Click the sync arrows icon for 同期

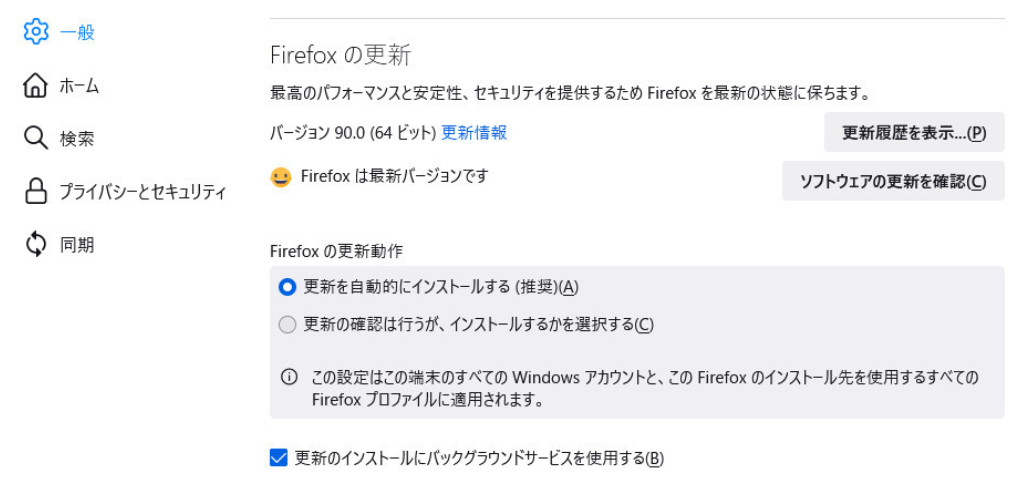[x=36, y=244]
